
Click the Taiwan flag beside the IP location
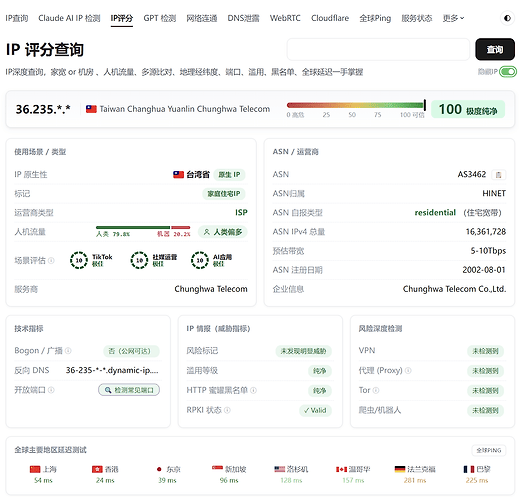click(91, 109)
